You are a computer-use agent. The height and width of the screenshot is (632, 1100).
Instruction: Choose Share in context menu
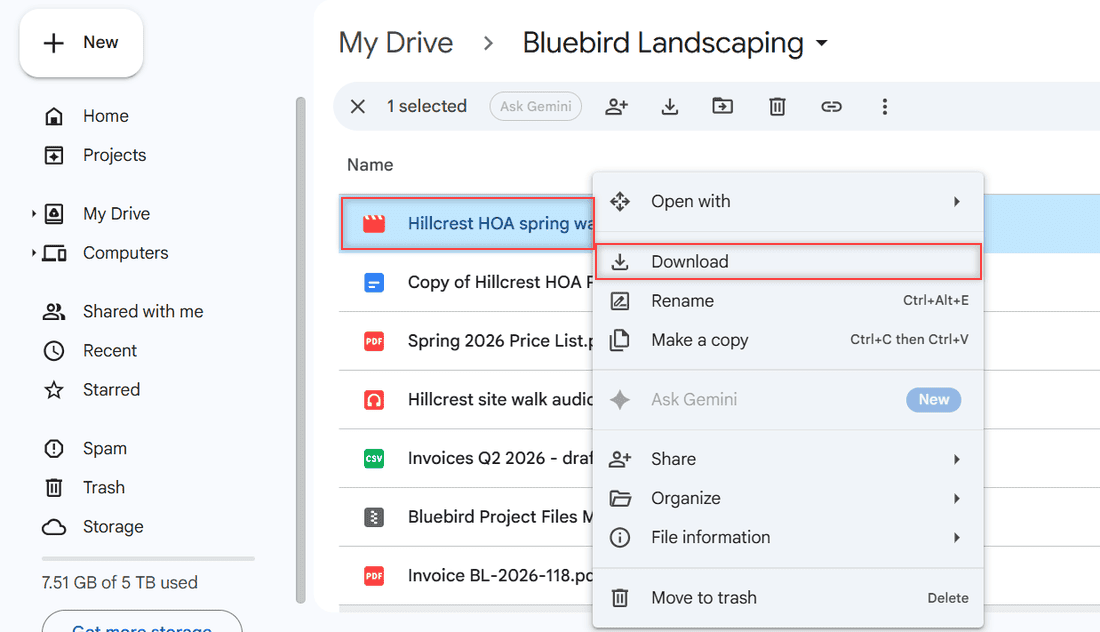788,459
